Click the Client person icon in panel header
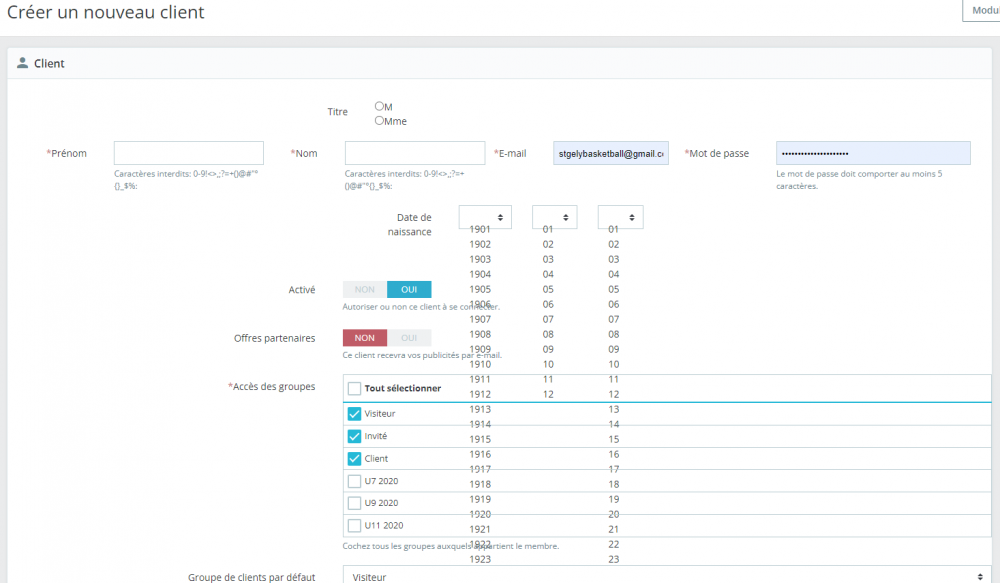 (23, 63)
